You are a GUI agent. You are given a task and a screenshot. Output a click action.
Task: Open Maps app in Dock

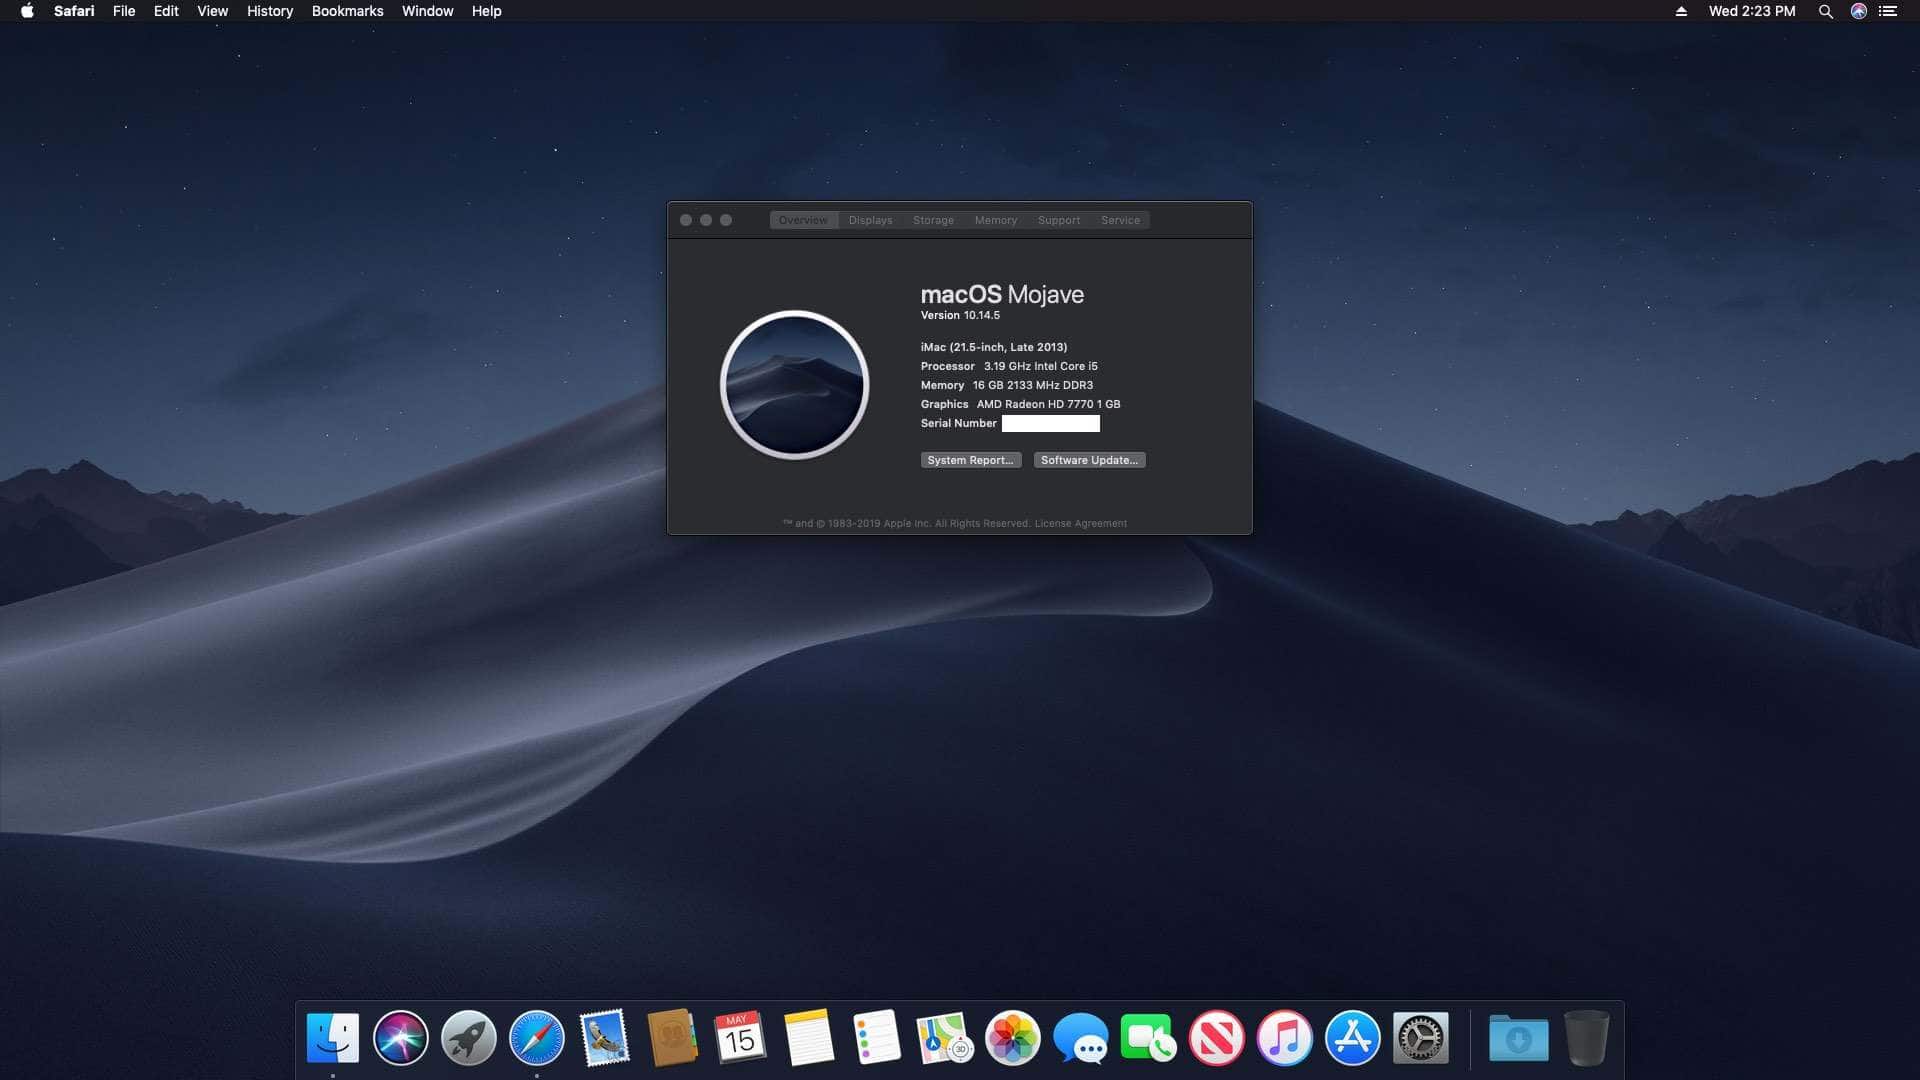coord(944,1038)
